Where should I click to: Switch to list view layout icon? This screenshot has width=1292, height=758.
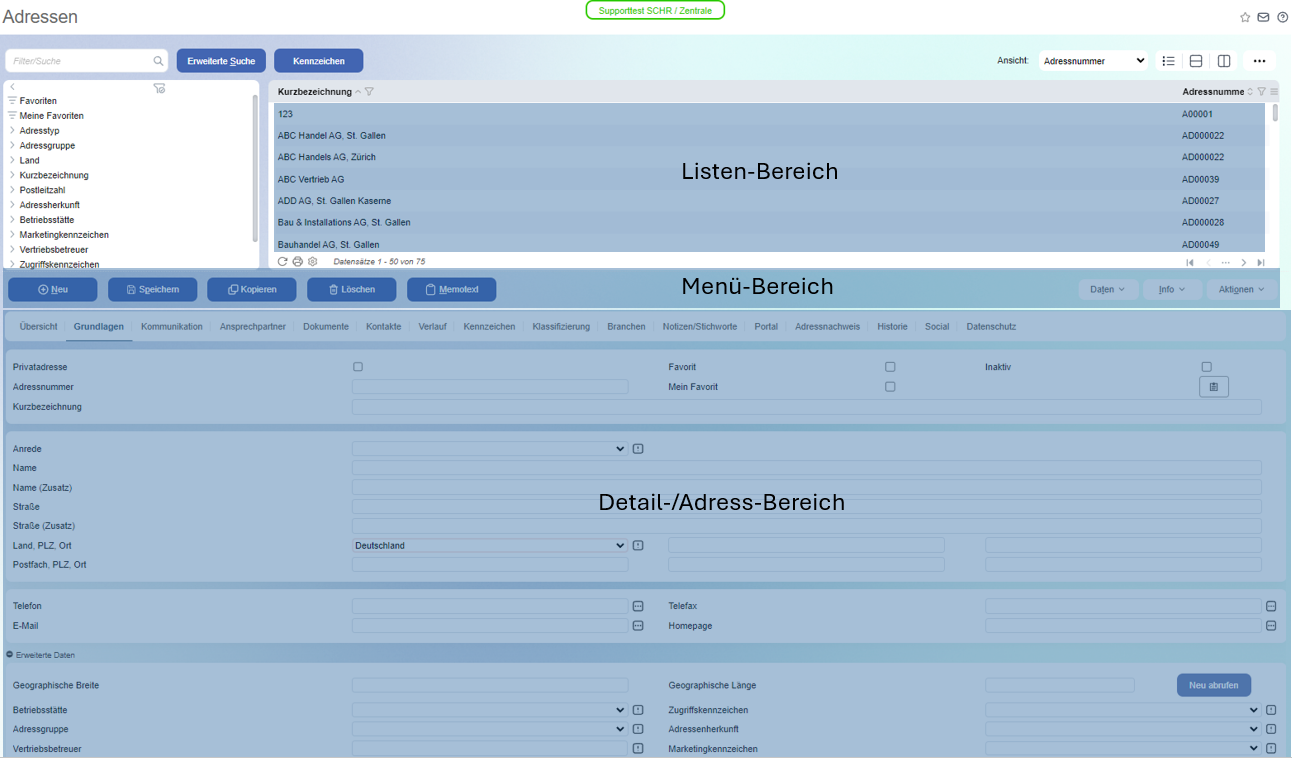[x=1168, y=61]
